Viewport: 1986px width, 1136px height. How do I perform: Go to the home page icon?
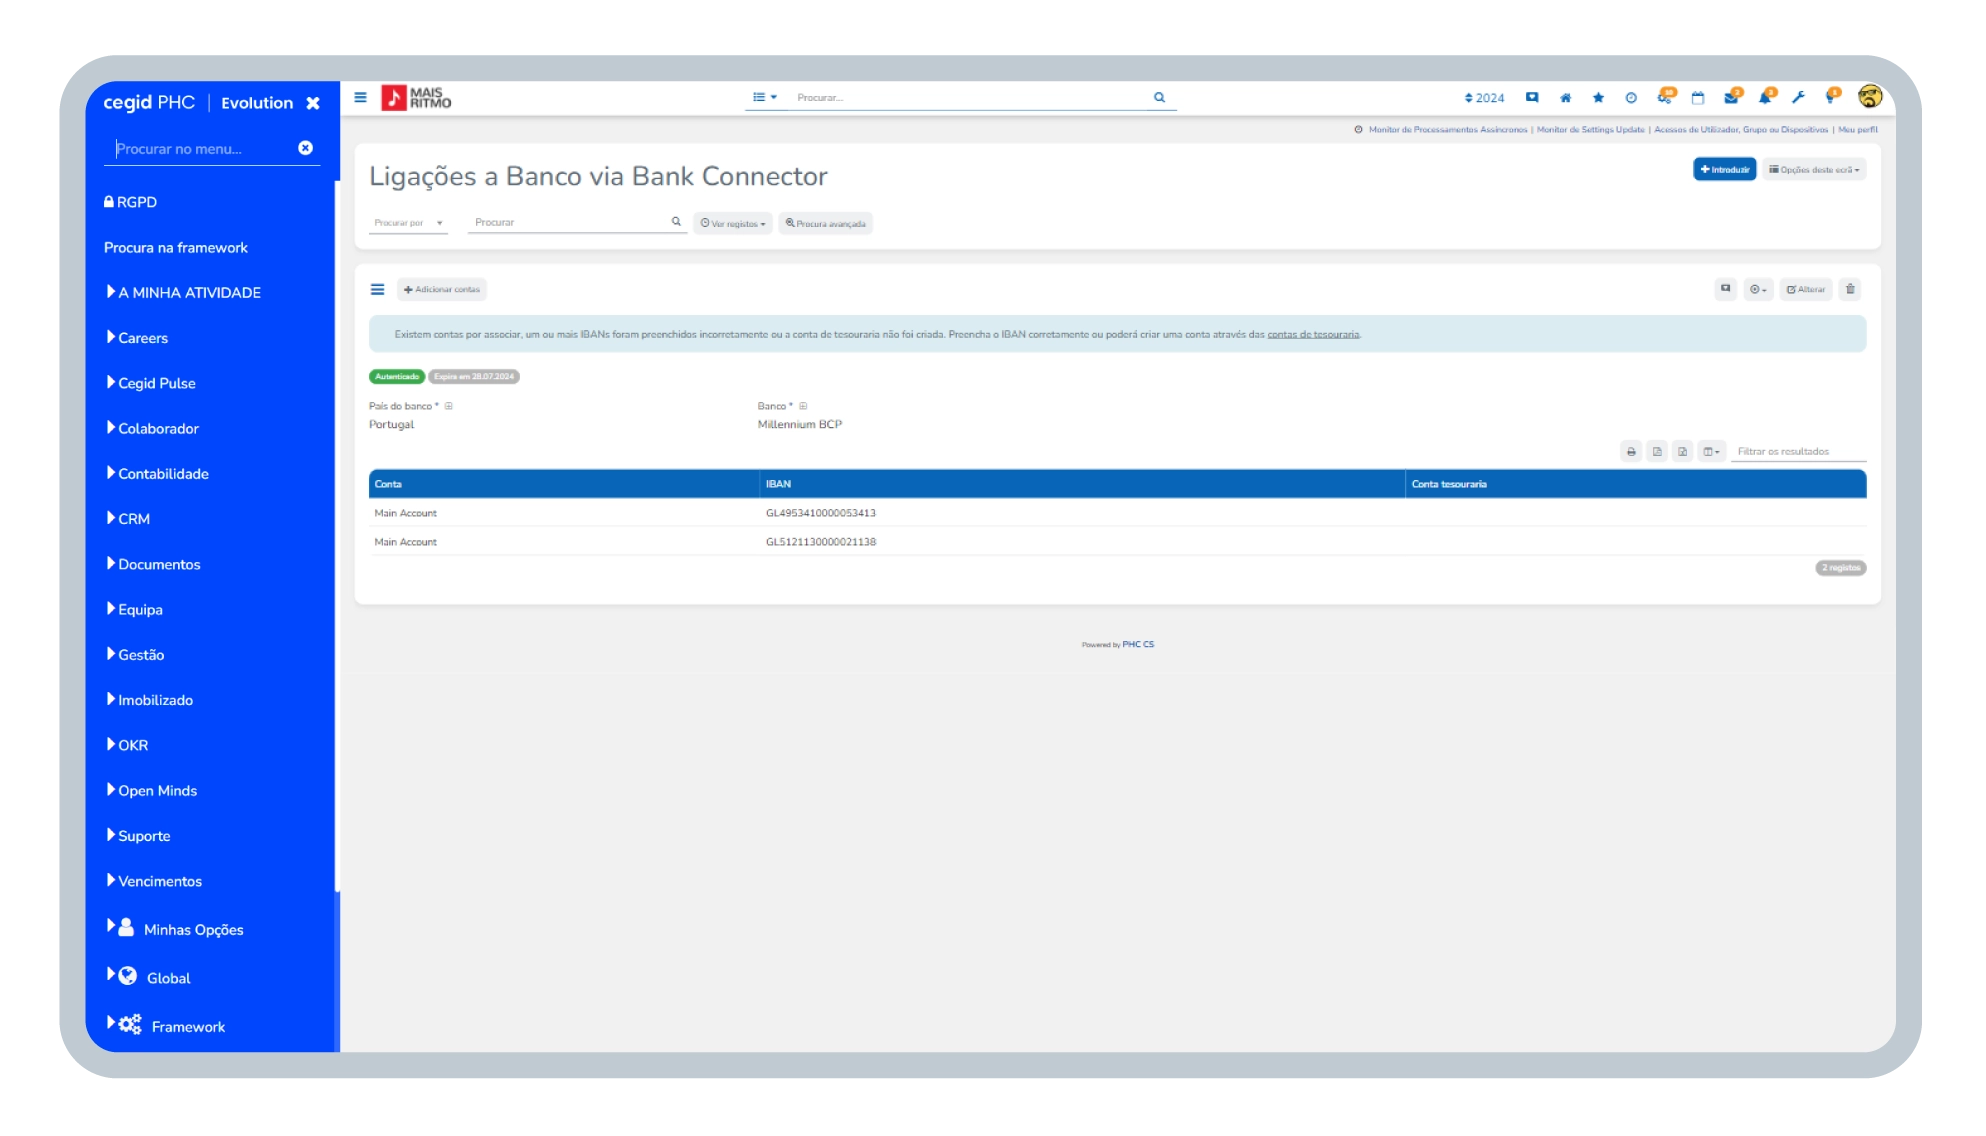(x=1566, y=98)
